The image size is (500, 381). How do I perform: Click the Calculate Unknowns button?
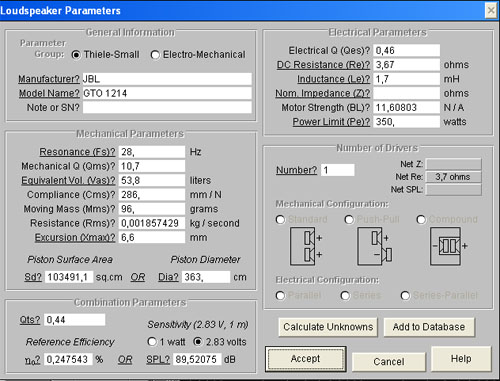pos(328,327)
